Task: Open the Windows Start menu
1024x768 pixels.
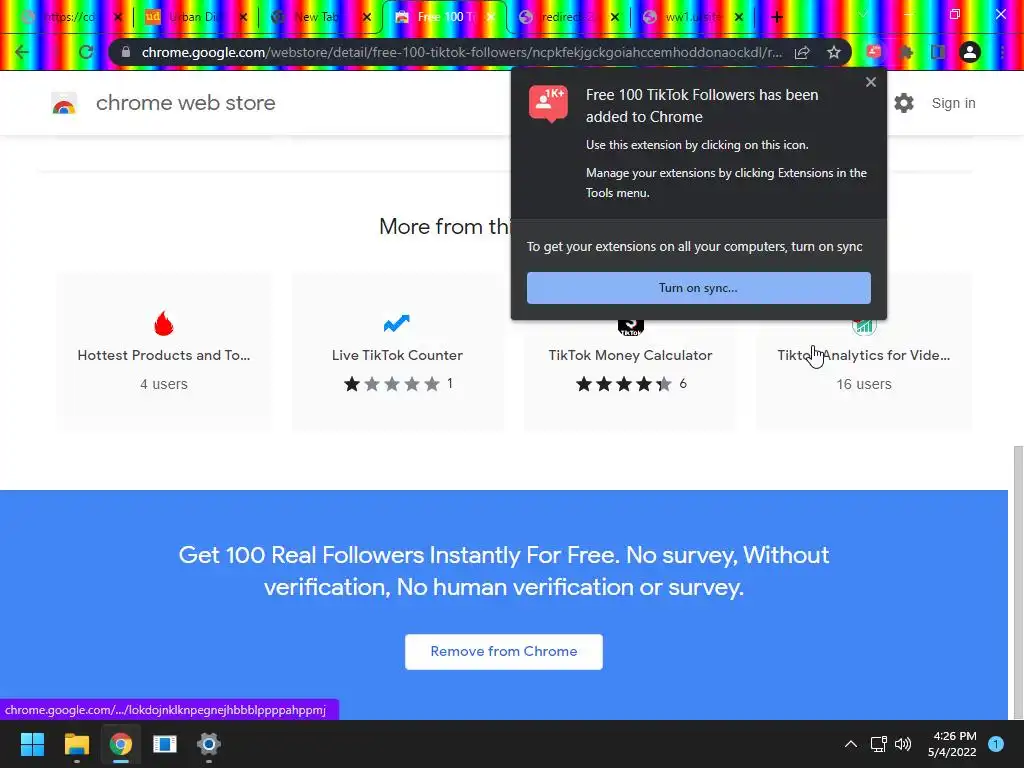Action: [32, 744]
